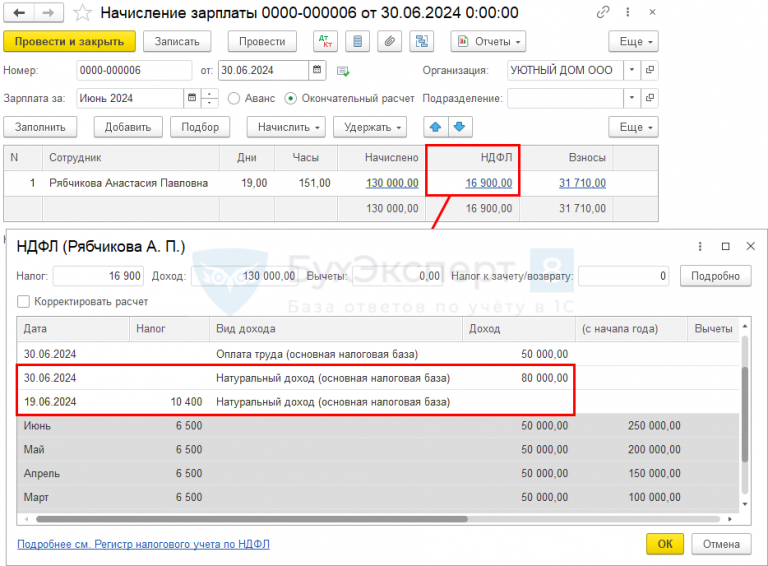768x566 pixels.
Task: Select the Апрель summary row
Action: [378, 473]
